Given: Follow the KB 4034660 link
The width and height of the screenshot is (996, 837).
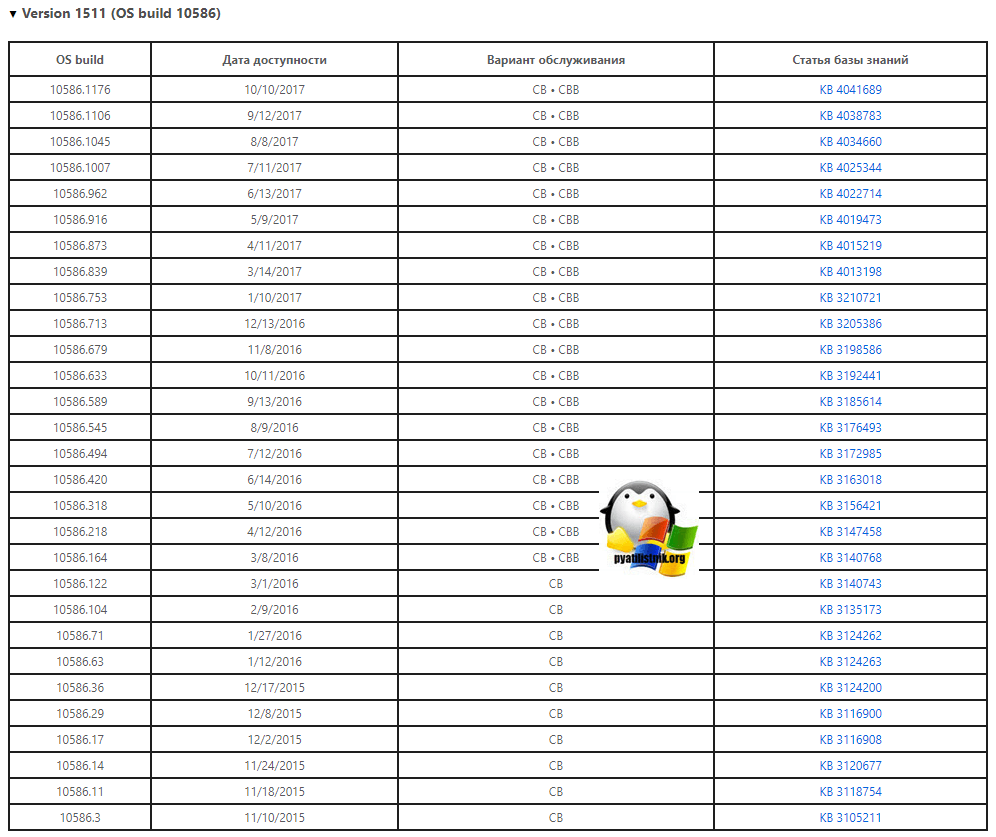Looking at the screenshot, I should (x=850, y=142).
